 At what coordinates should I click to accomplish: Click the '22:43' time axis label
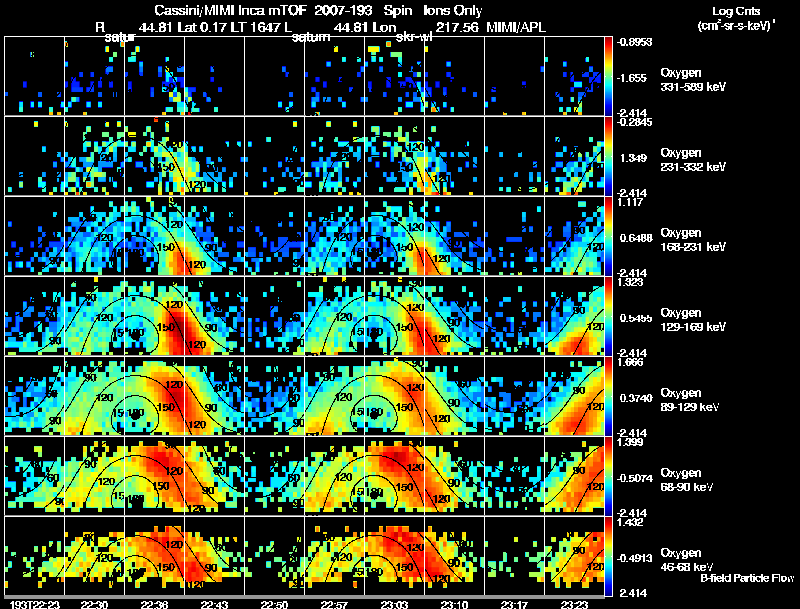(x=214, y=604)
